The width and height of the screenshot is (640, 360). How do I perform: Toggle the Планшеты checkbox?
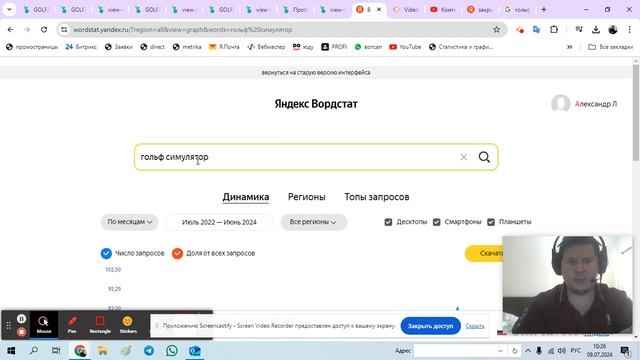pos(491,222)
